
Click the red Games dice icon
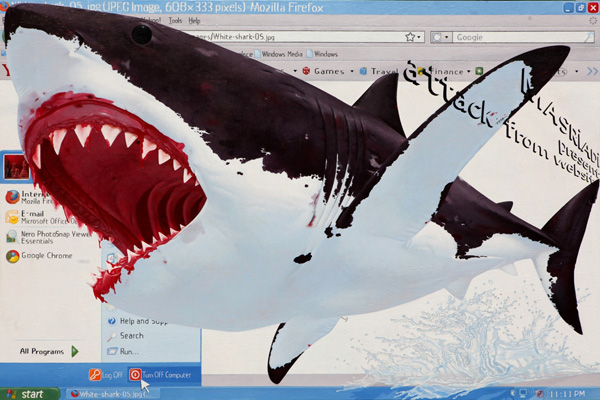click(x=306, y=71)
